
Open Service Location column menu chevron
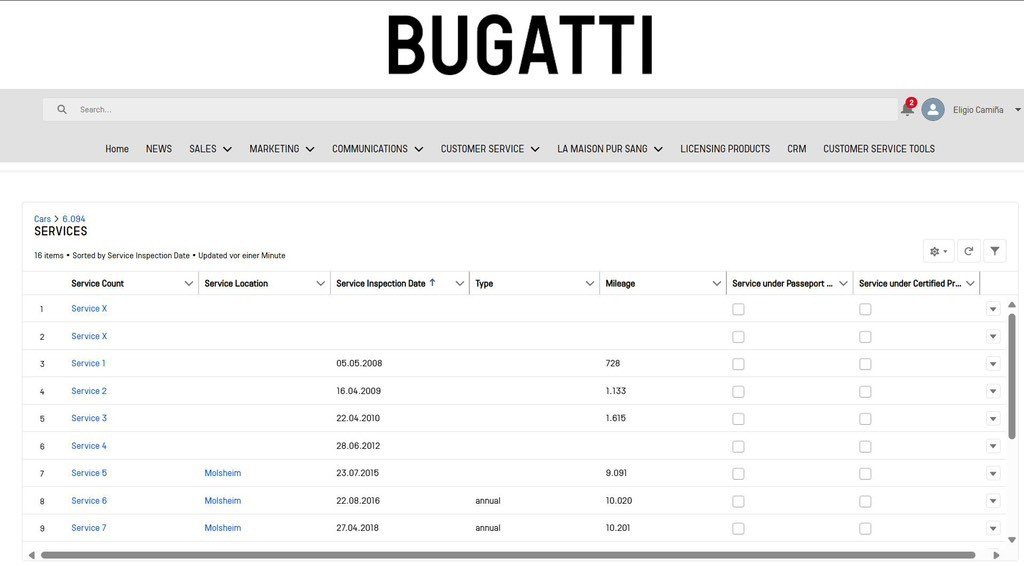click(321, 283)
